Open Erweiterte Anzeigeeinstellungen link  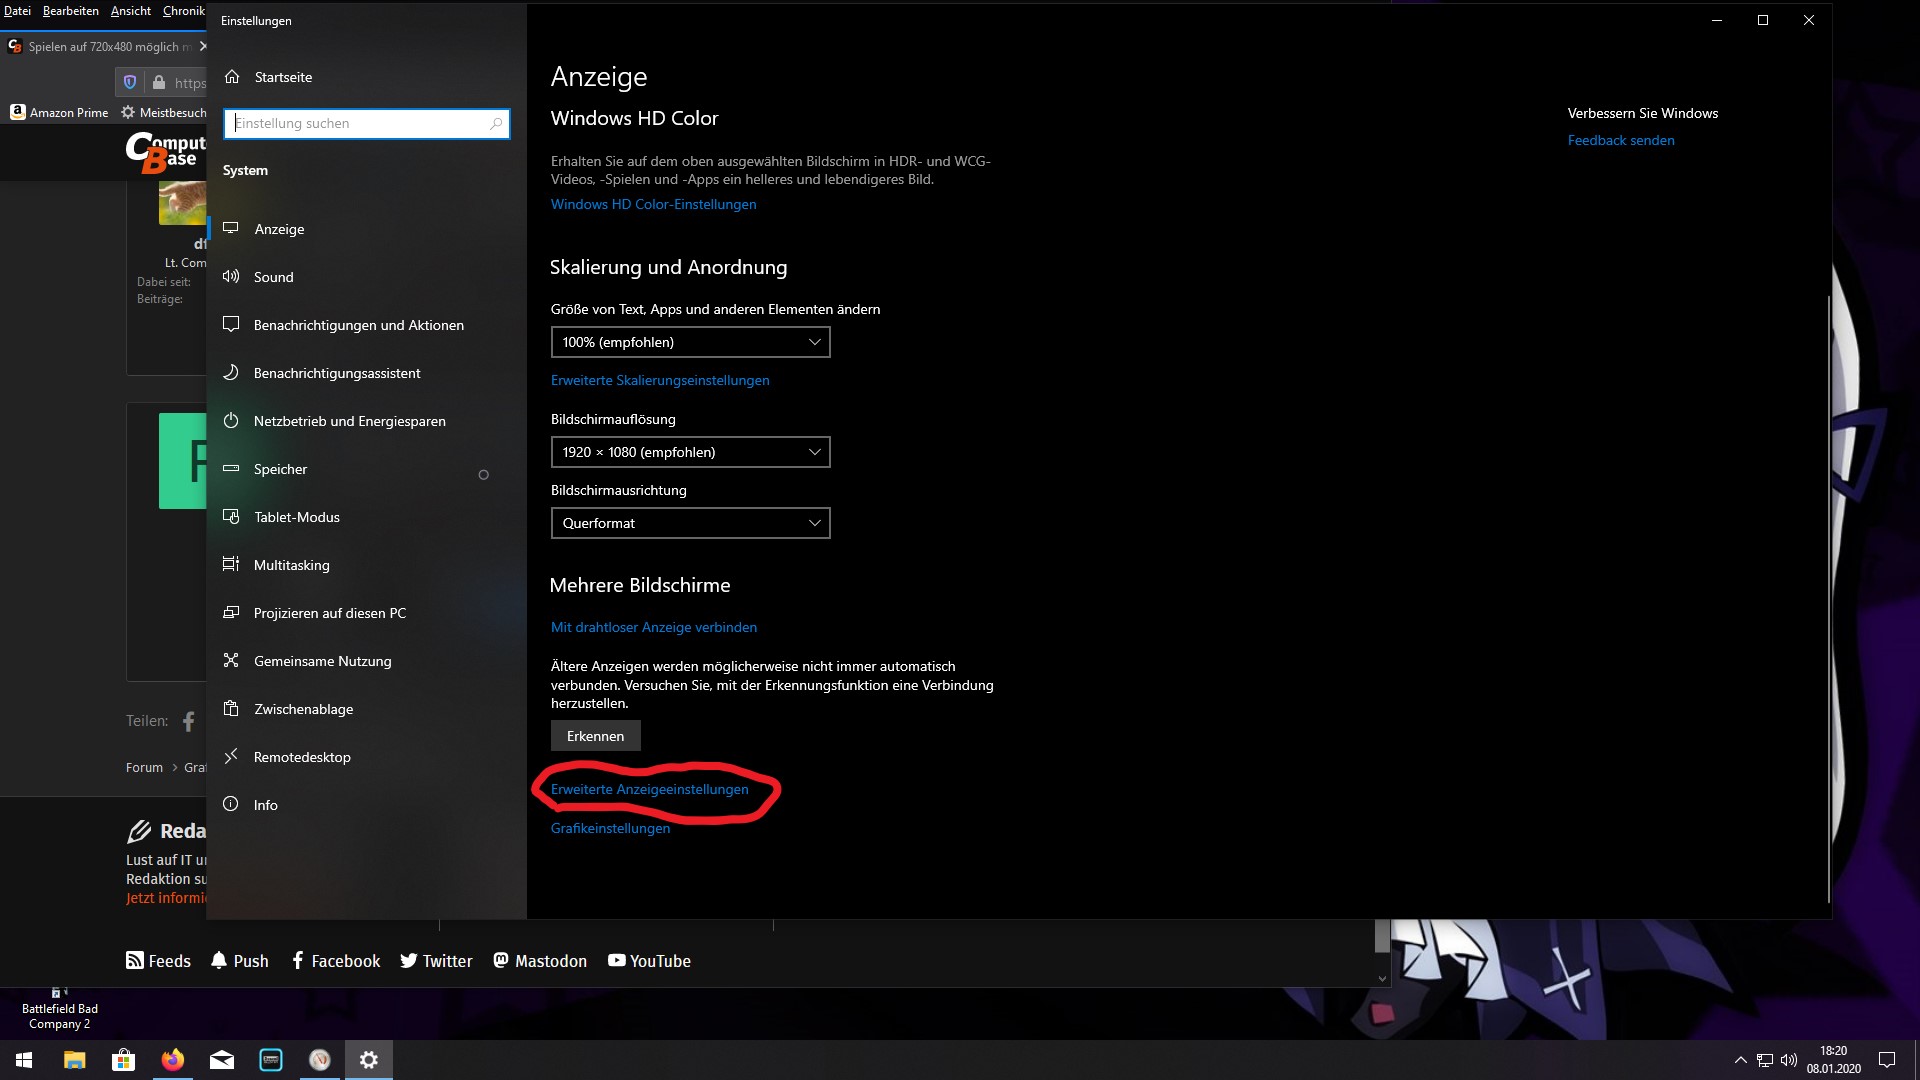click(x=649, y=789)
